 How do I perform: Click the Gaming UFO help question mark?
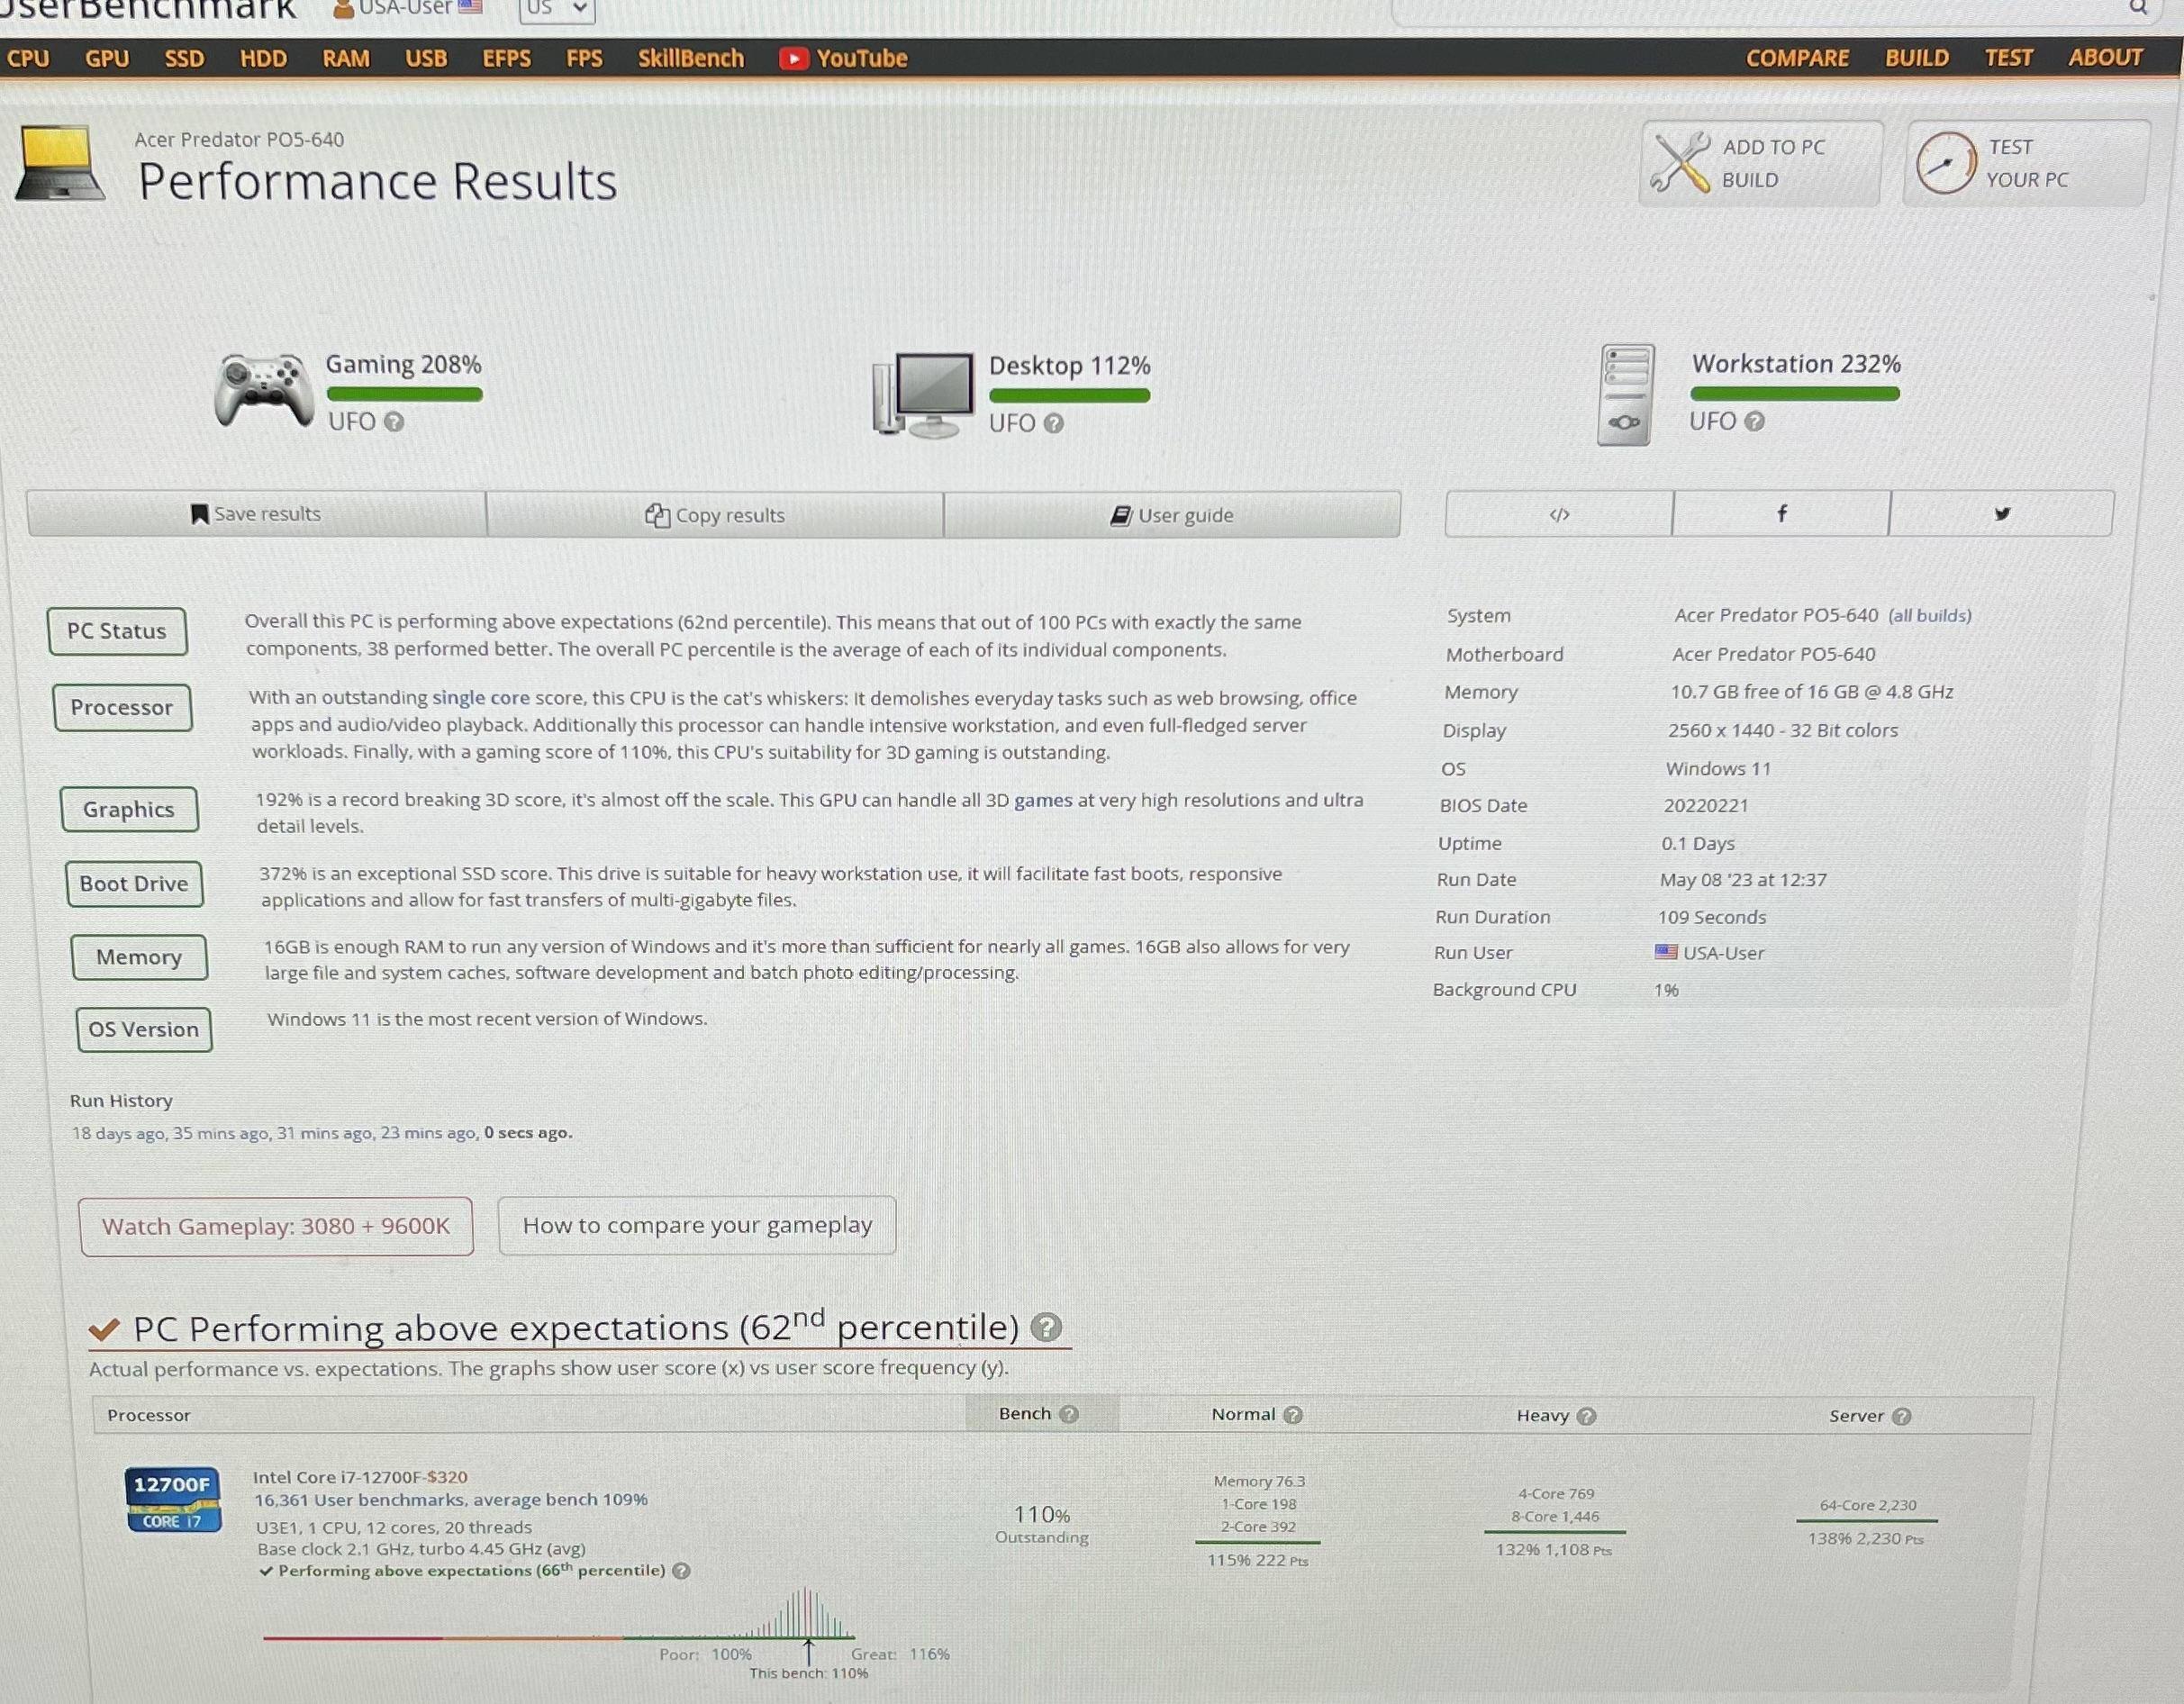tap(394, 422)
